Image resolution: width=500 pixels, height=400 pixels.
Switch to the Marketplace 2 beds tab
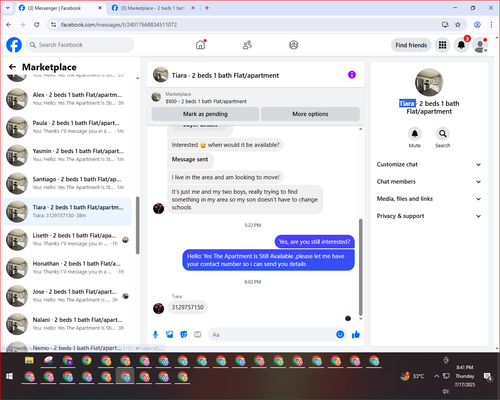click(153, 8)
